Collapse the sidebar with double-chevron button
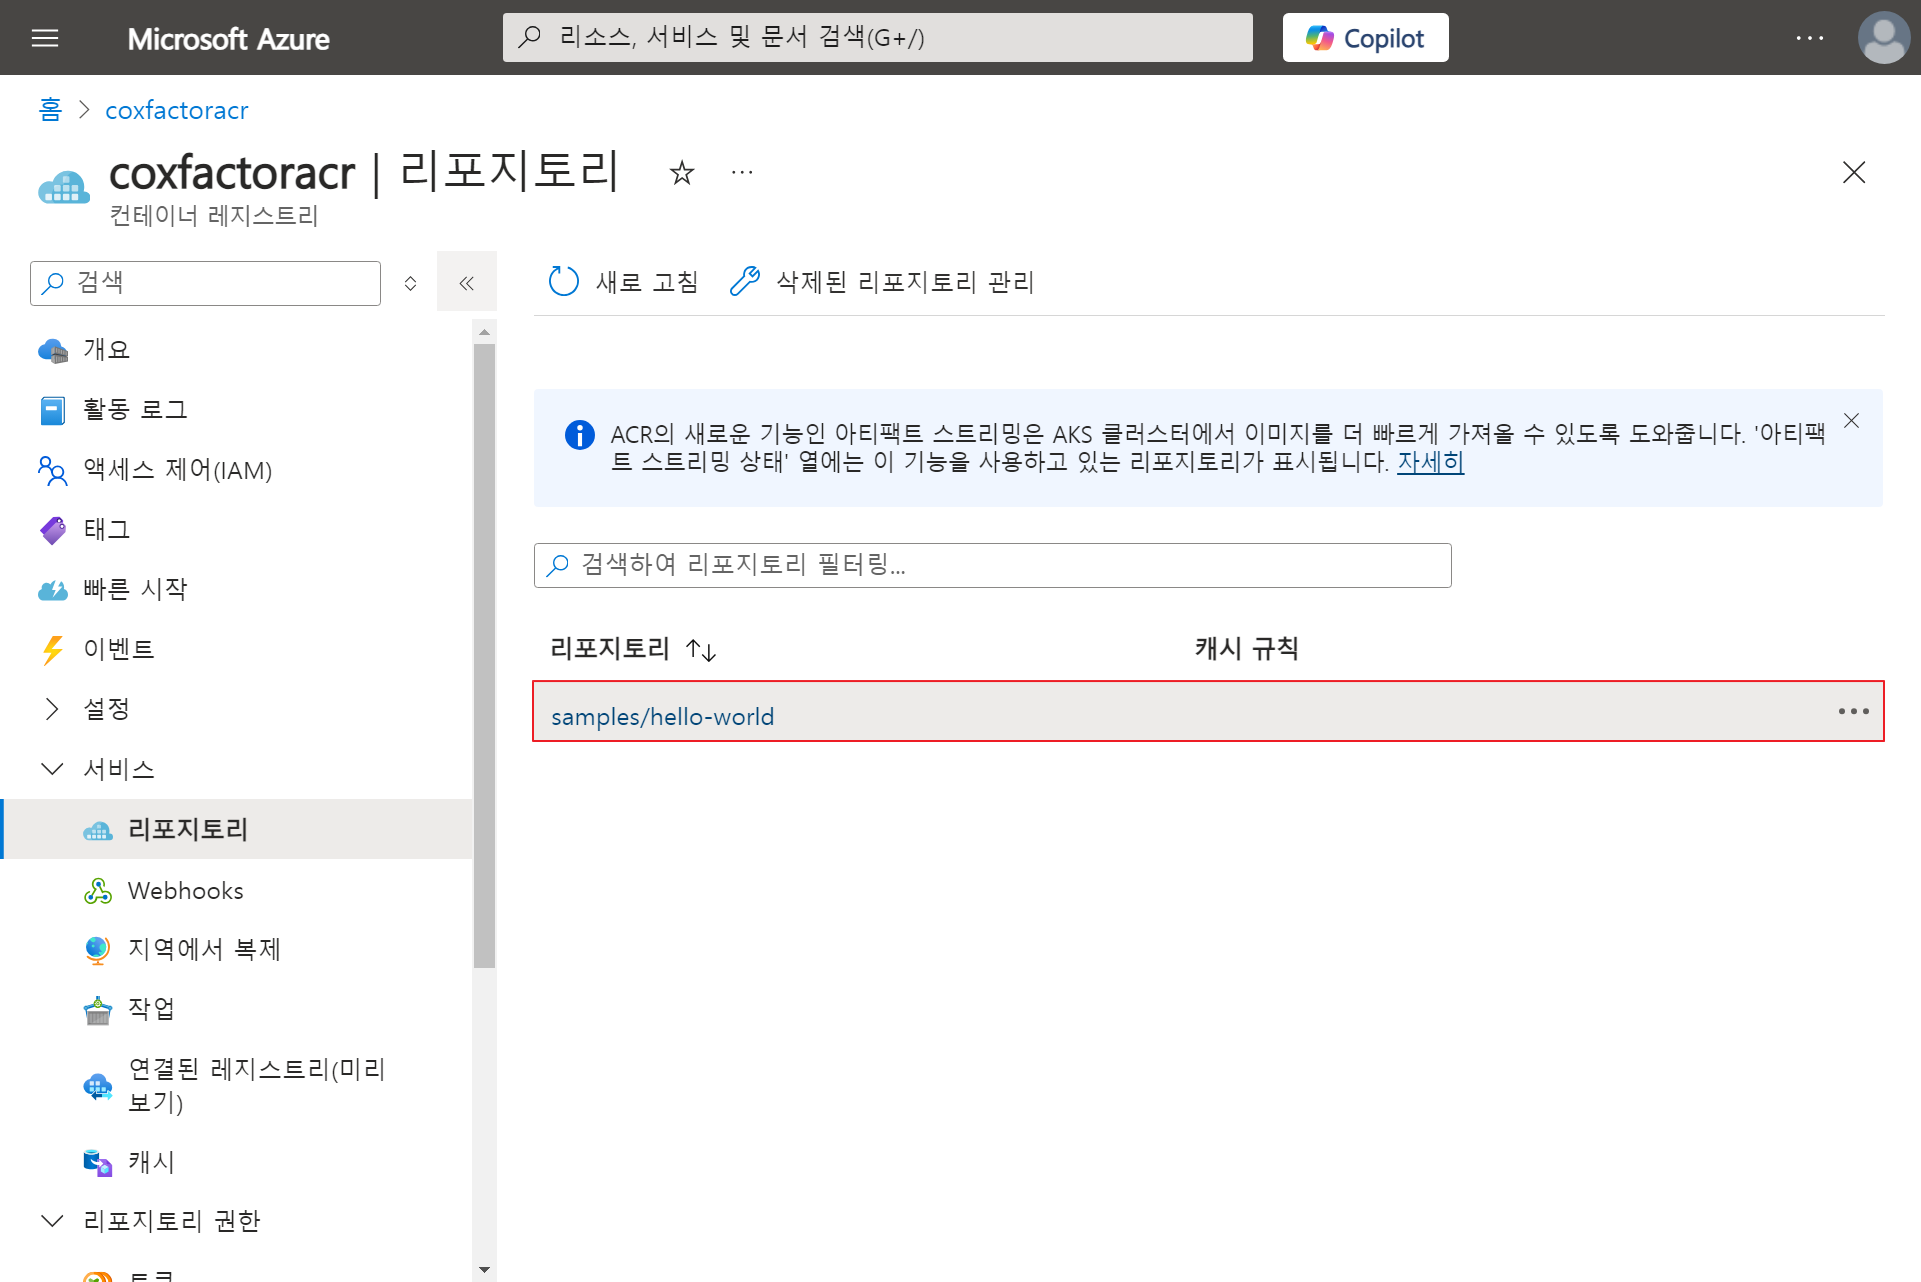This screenshot has width=1921, height=1282. (x=466, y=283)
